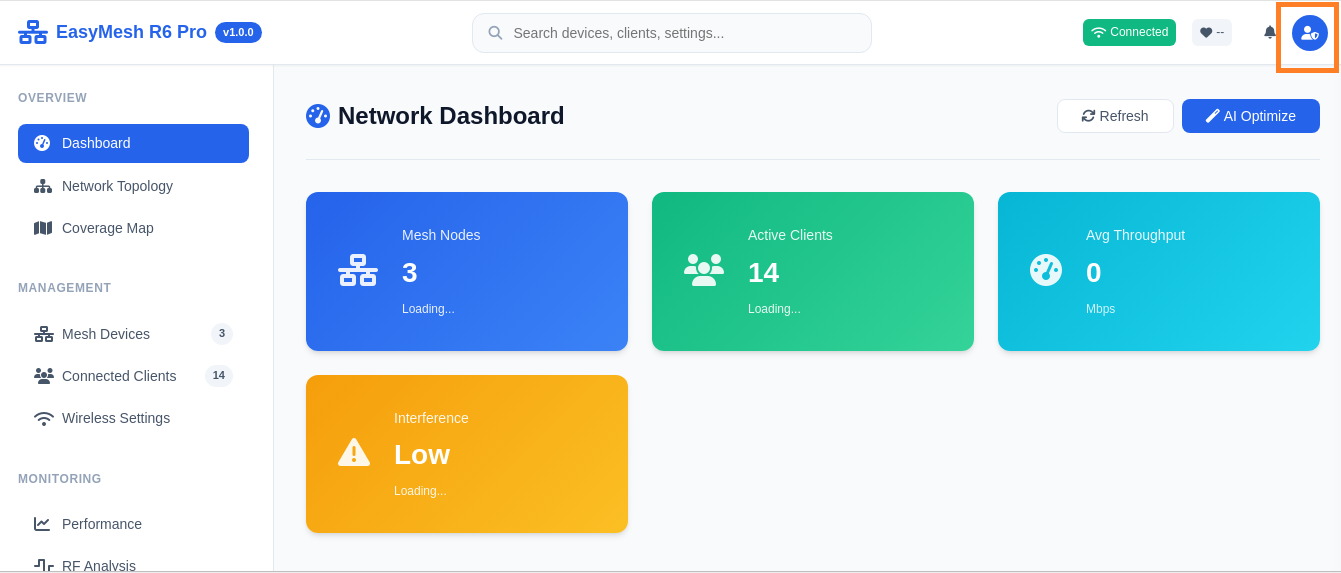Click the Avg Throughput card gauge icon

click(x=1046, y=270)
